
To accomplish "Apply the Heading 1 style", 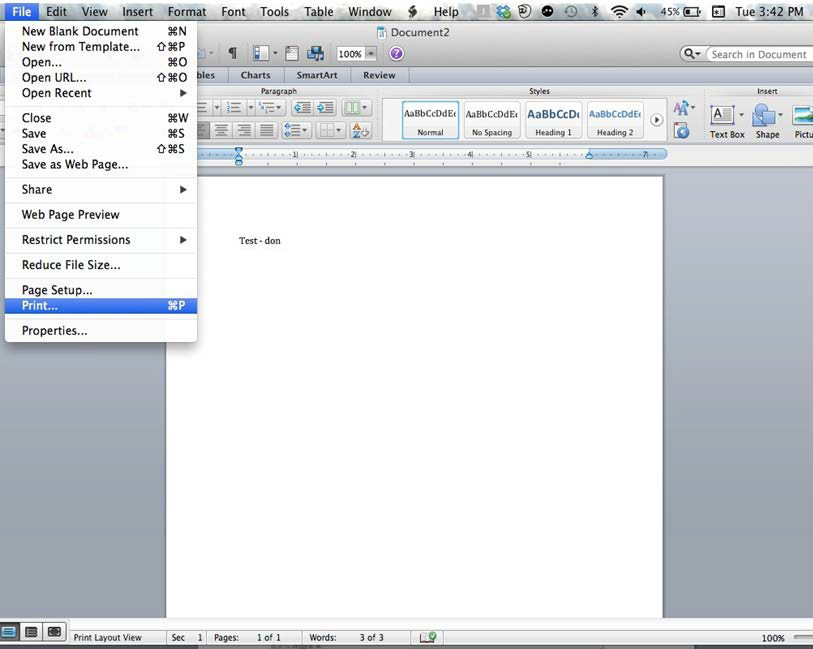I will 553,120.
